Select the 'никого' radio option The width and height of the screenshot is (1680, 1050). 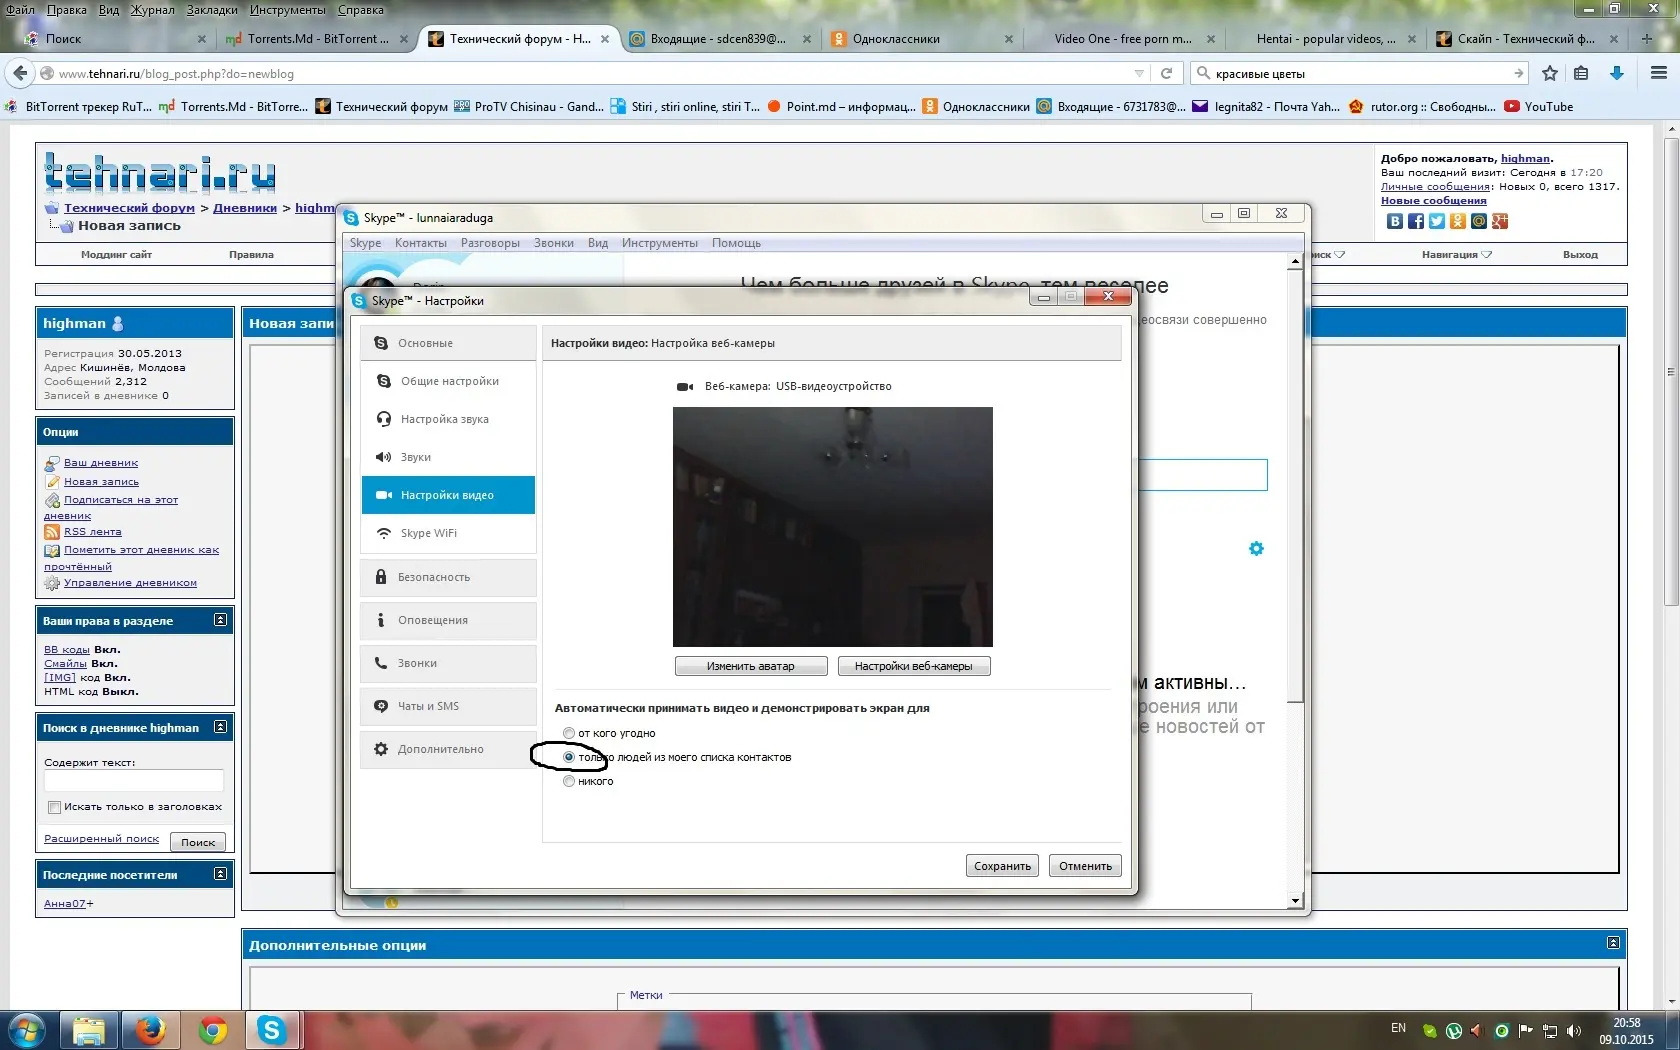tap(569, 781)
